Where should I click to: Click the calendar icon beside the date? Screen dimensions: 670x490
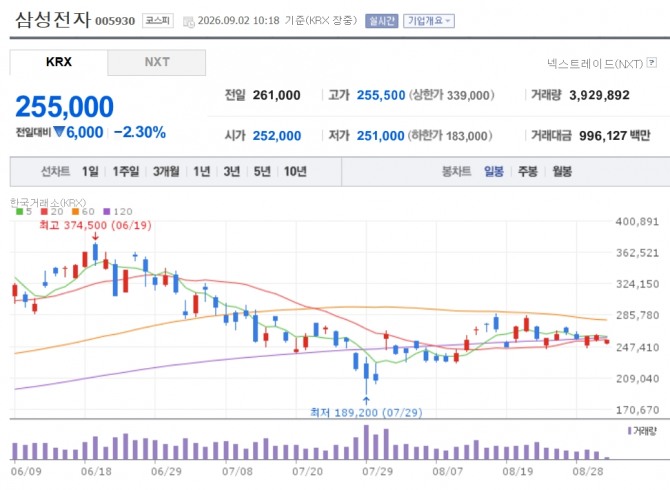pos(188,21)
